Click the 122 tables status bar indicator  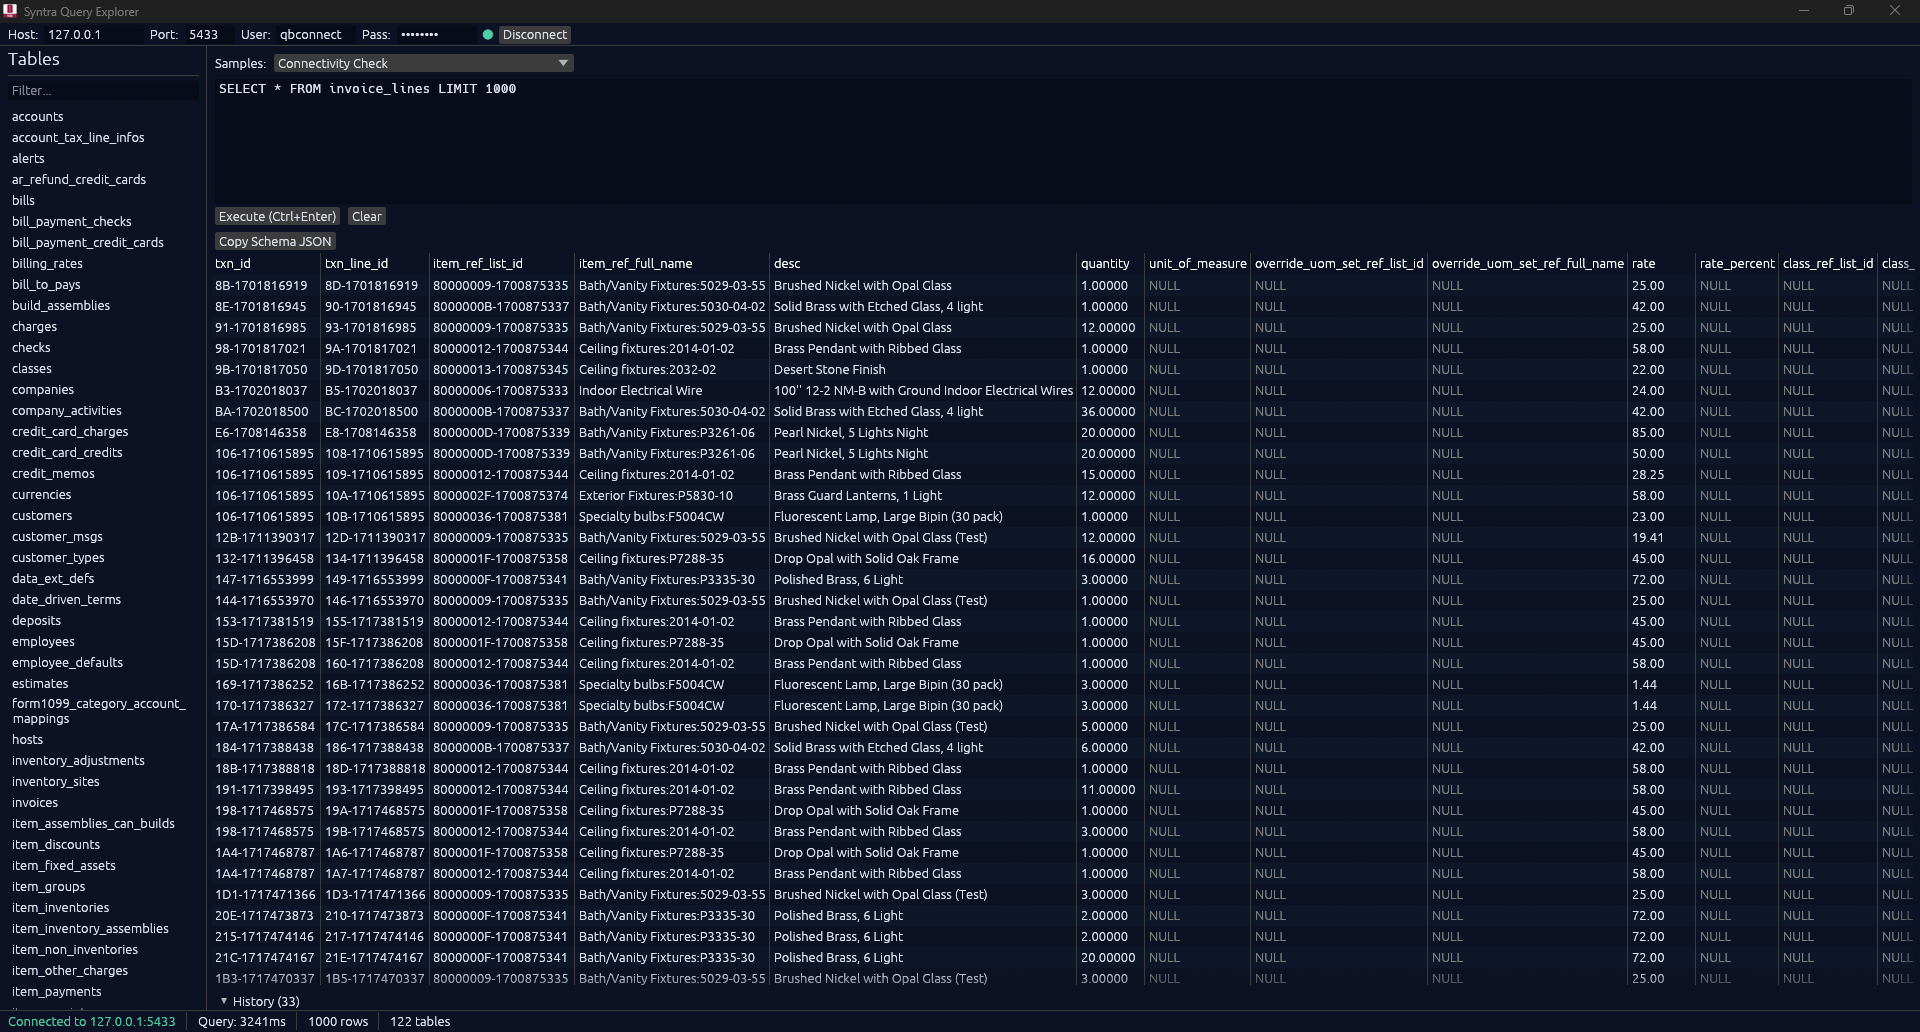[x=420, y=1021]
